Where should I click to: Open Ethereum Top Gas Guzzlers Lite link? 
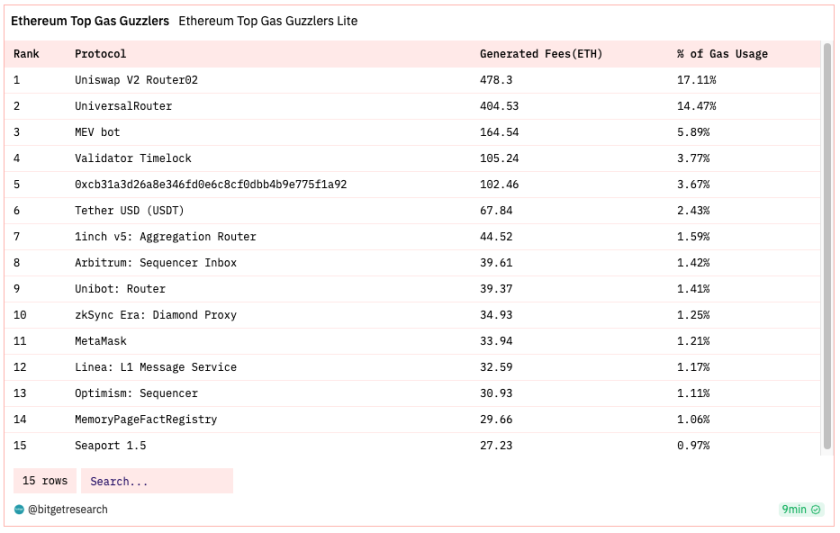268,21
